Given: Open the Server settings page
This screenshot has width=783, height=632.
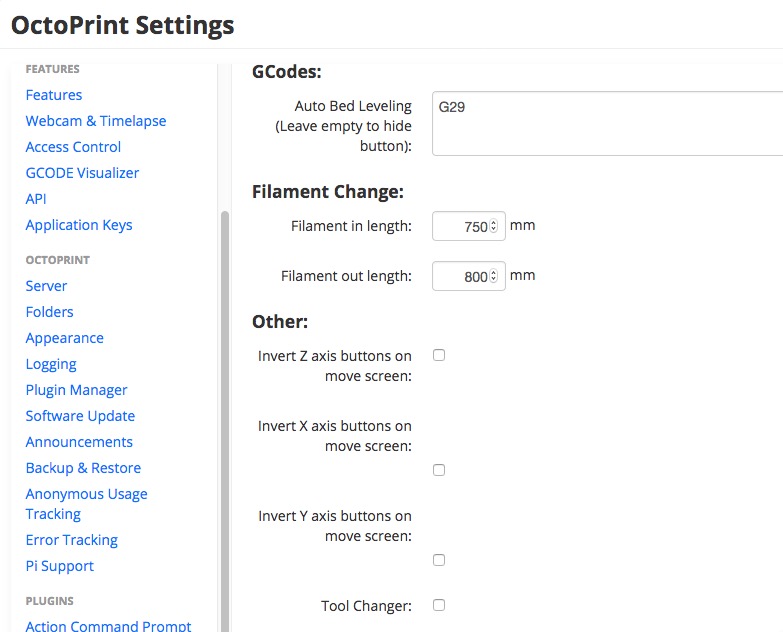Looking at the screenshot, I should pyautogui.click(x=47, y=286).
